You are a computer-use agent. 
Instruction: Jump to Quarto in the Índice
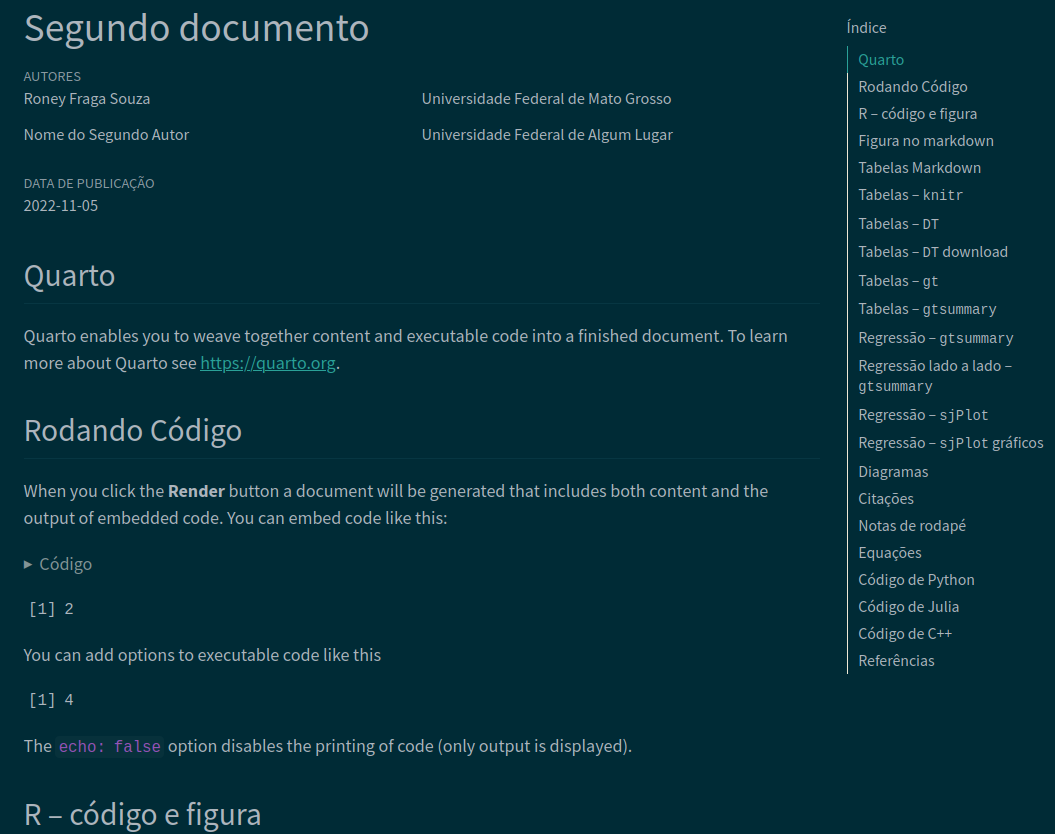[x=881, y=60]
